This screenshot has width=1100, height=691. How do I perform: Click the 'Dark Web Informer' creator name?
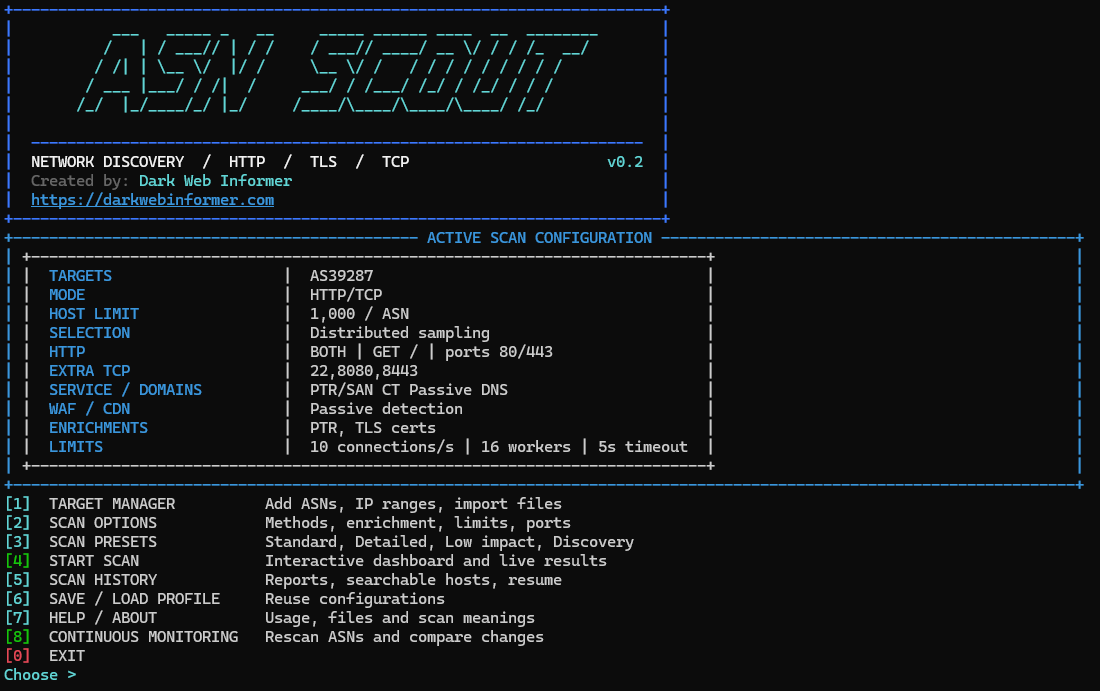pos(215,181)
